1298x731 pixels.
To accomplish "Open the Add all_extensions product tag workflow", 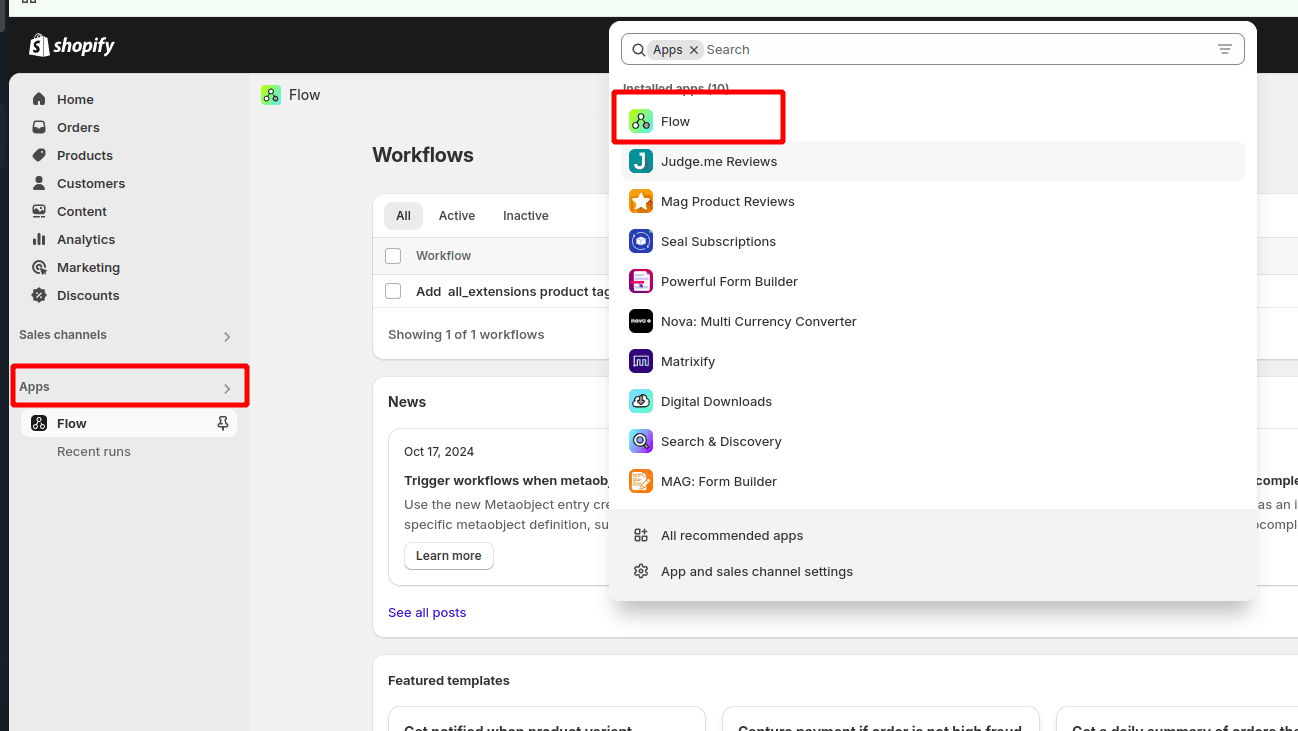I will click(513, 291).
